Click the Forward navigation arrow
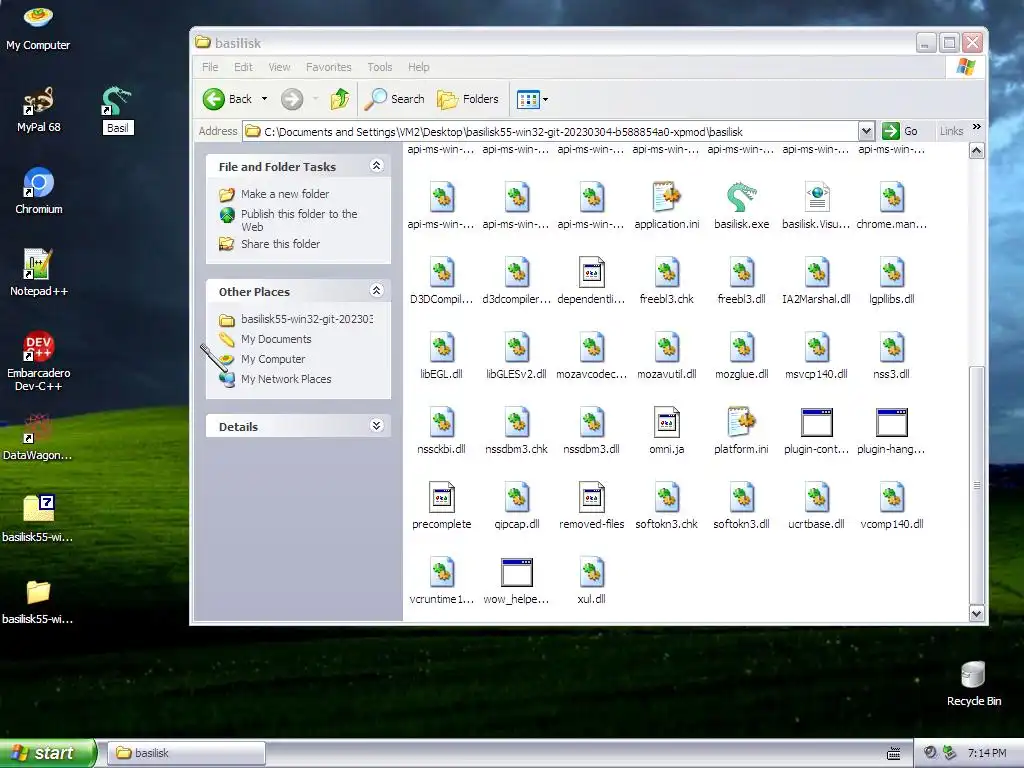 (292, 99)
